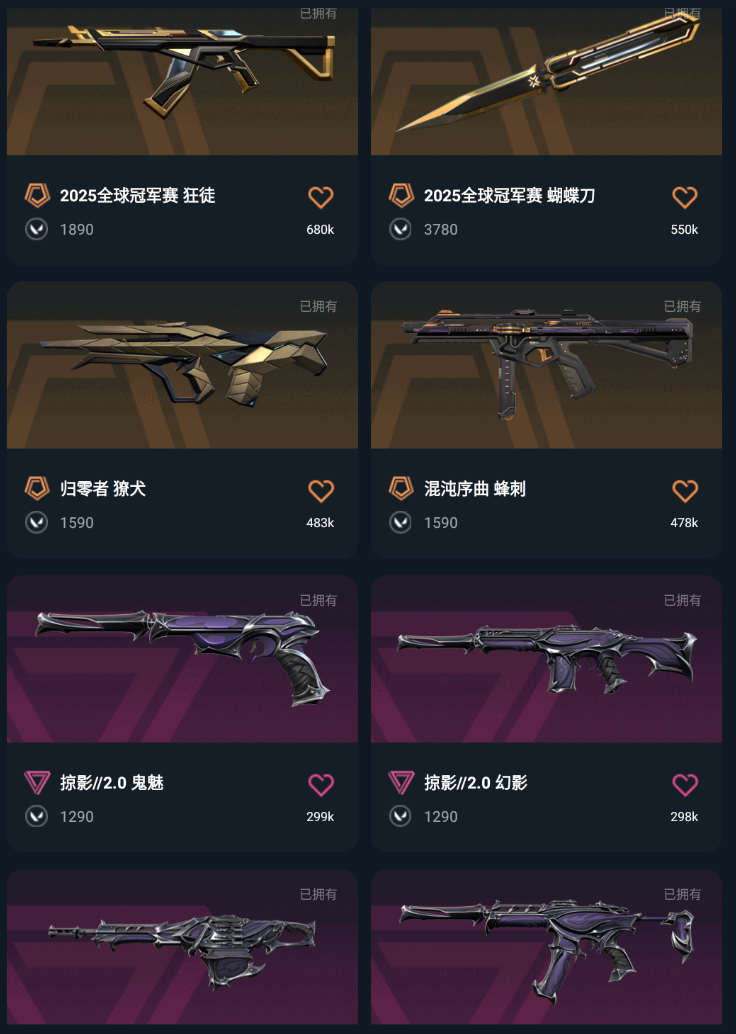
Task: View the 归零者 獠犬 gold weapon image
Action: [x=183, y=365]
